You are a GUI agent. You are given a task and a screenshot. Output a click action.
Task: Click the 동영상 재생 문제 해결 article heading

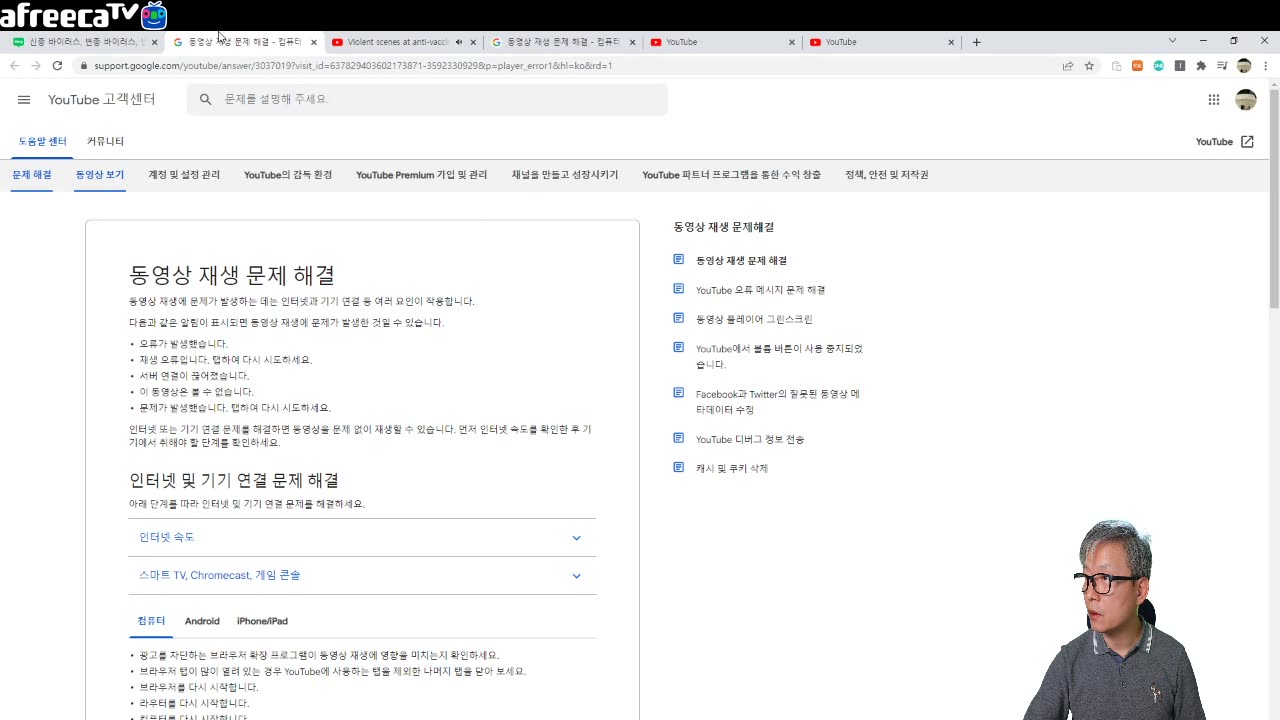point(232,275)
